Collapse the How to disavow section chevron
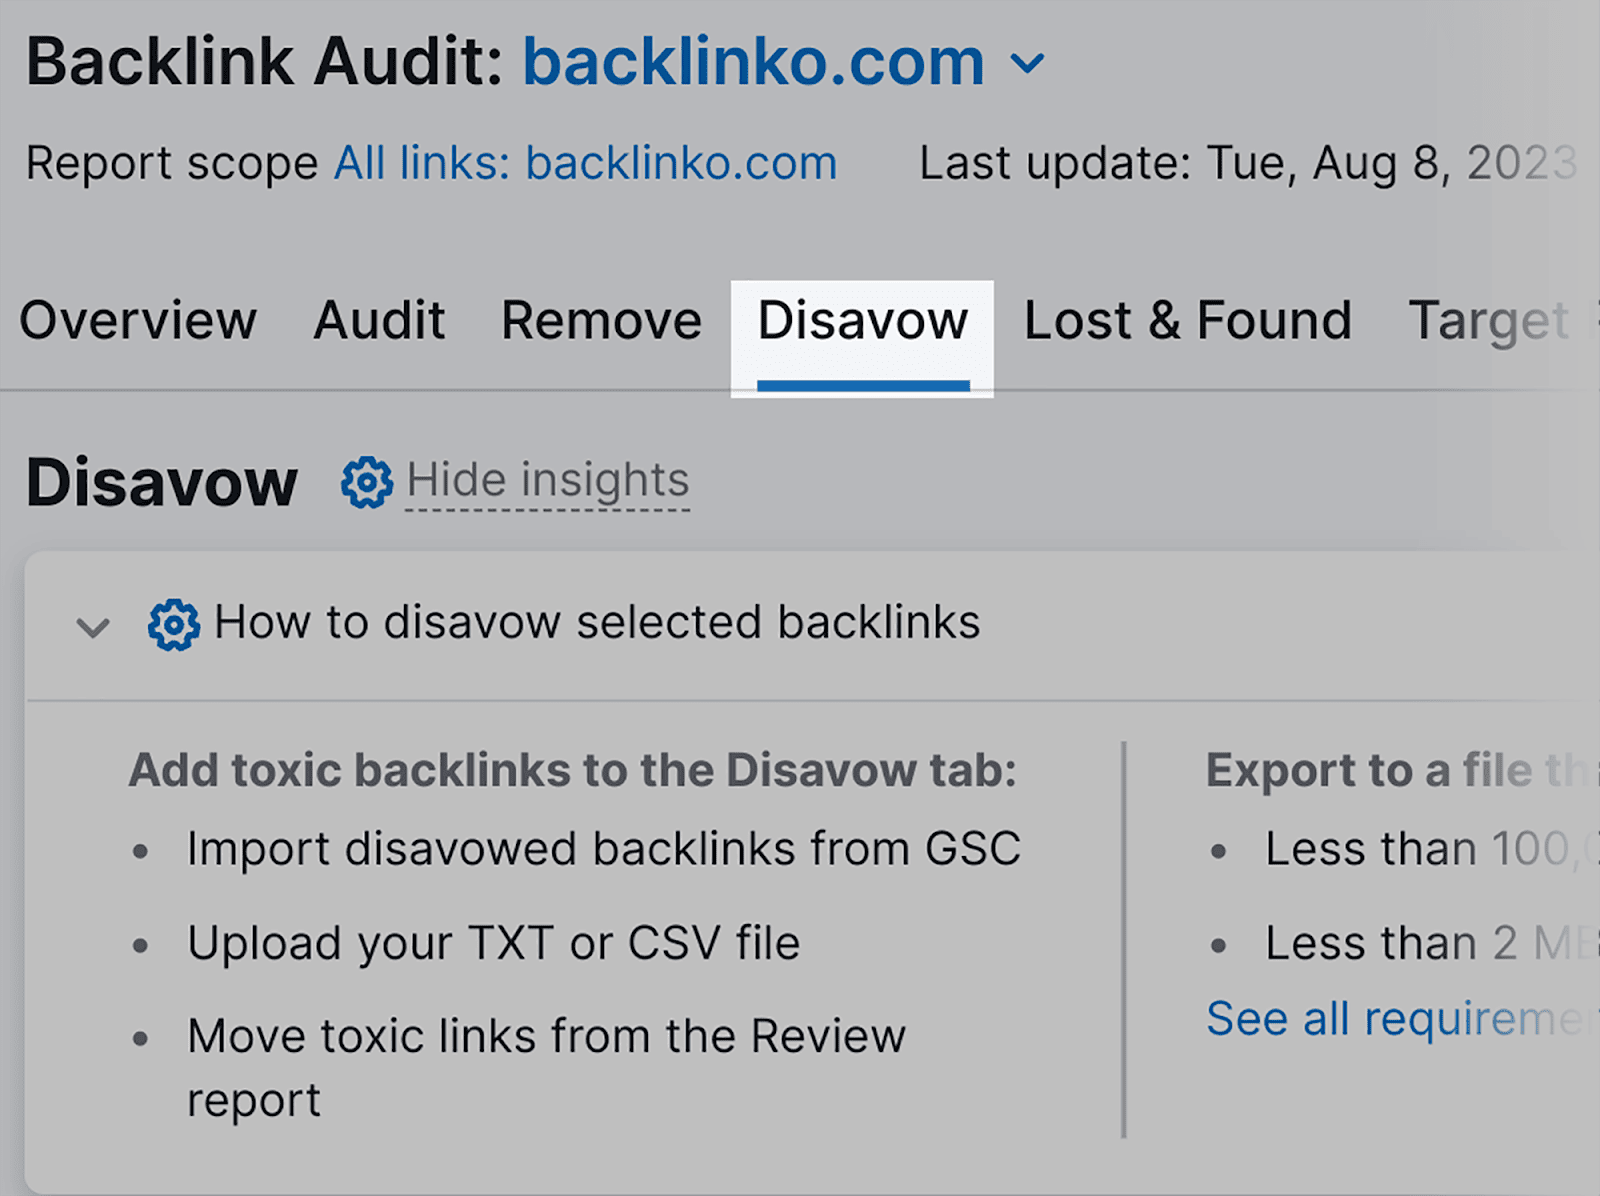1600x1196 pixels. pos(93,628)
